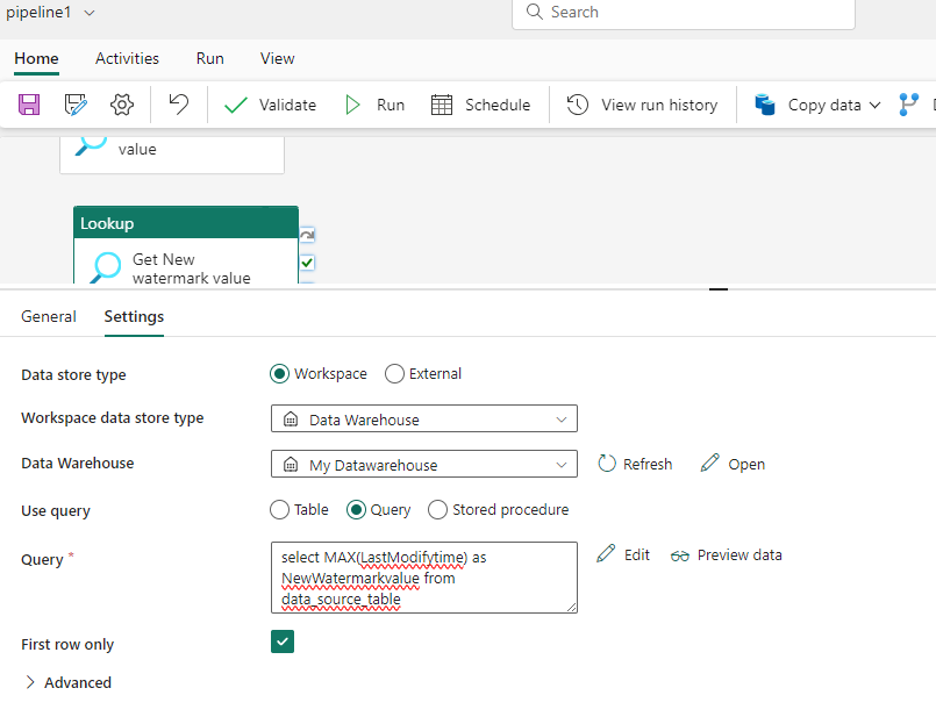Click the skip arrow connector on Lookup activity
The image size is (936, 724).
tap(307, 235)
